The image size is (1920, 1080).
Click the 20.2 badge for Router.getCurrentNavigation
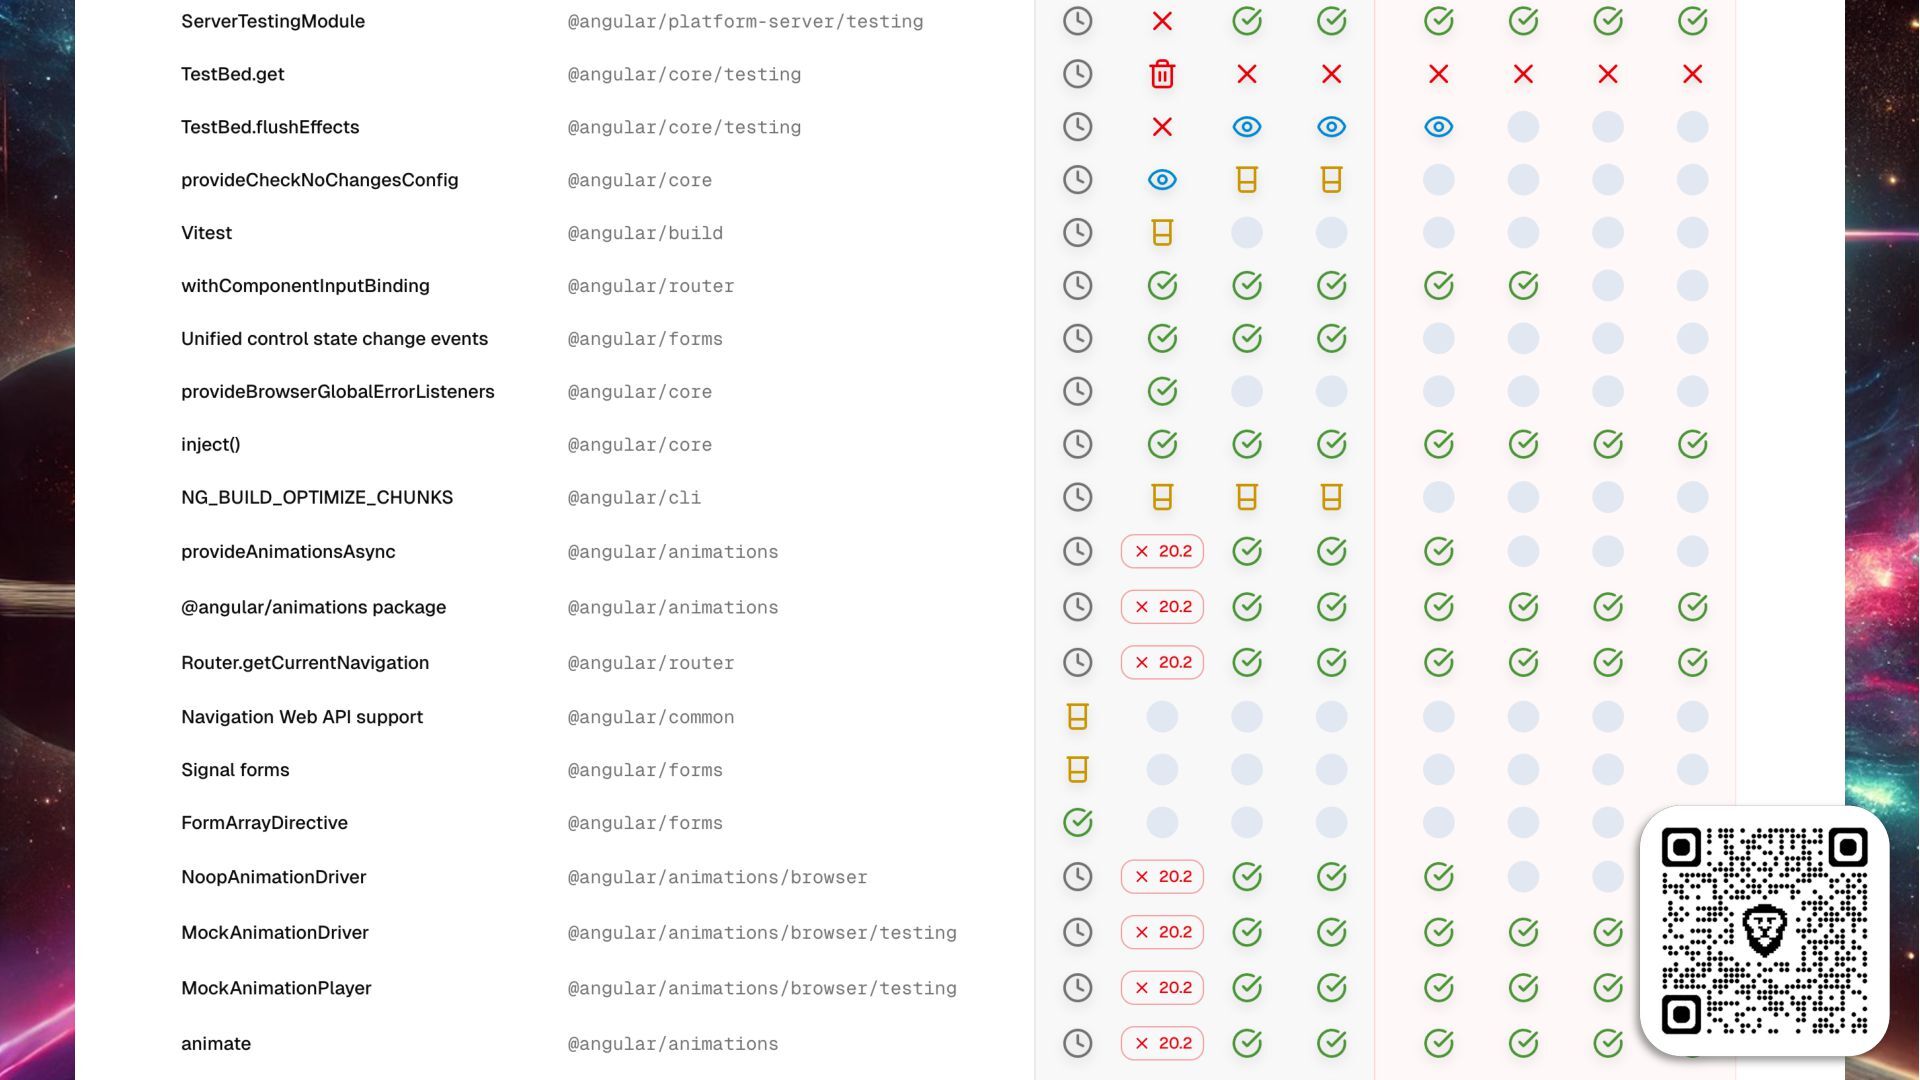(x=1162, y=662)
